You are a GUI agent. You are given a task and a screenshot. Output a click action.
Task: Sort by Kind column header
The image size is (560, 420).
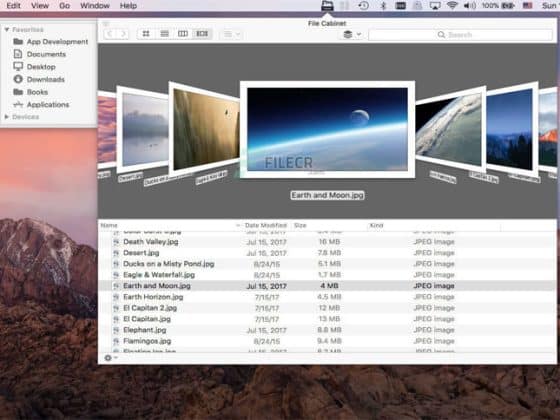coord(434,225)
